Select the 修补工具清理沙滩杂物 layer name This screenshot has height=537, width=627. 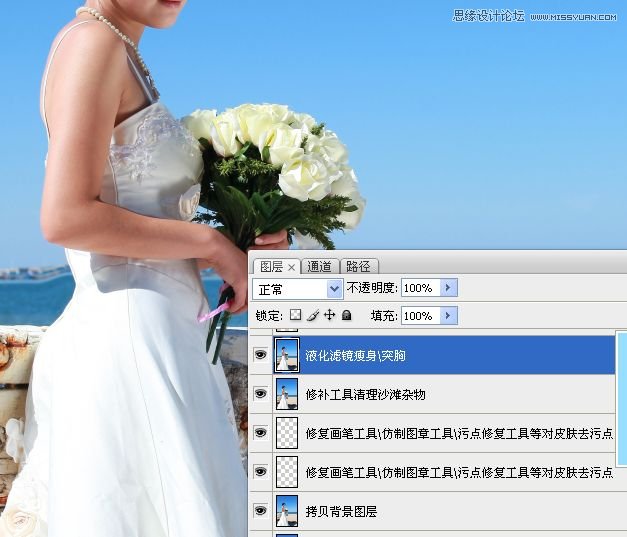click(x=365, y=395)
